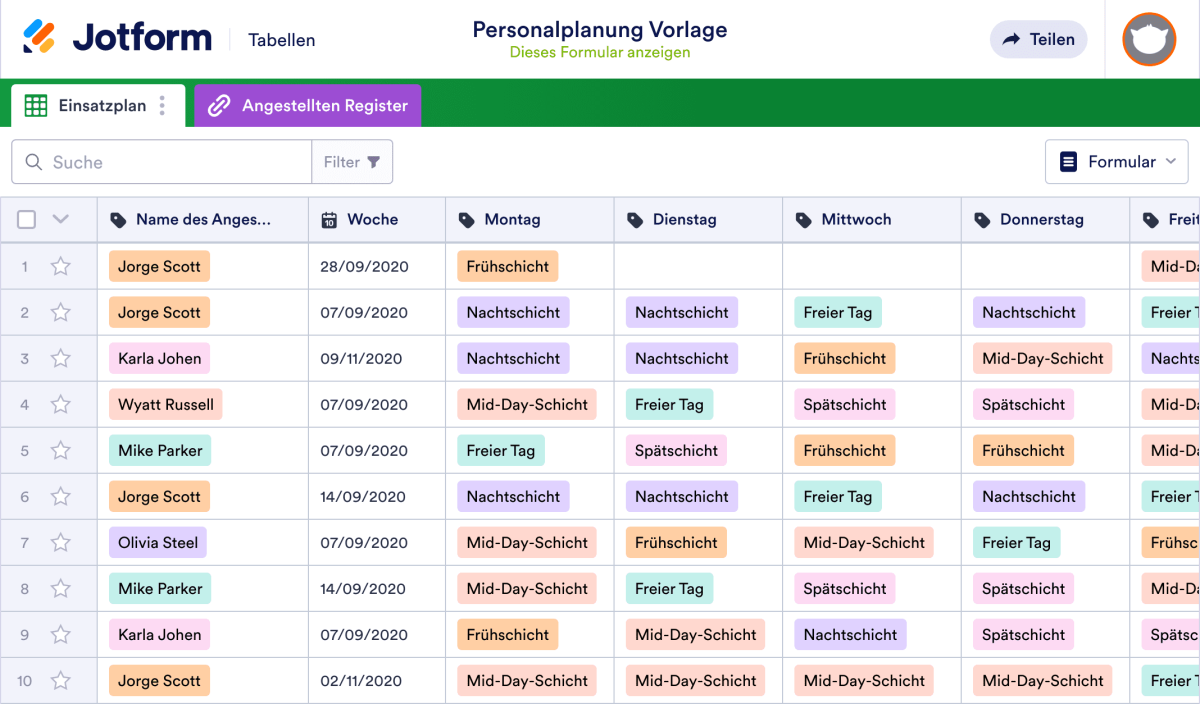Click inside the Suche input field

160,161
